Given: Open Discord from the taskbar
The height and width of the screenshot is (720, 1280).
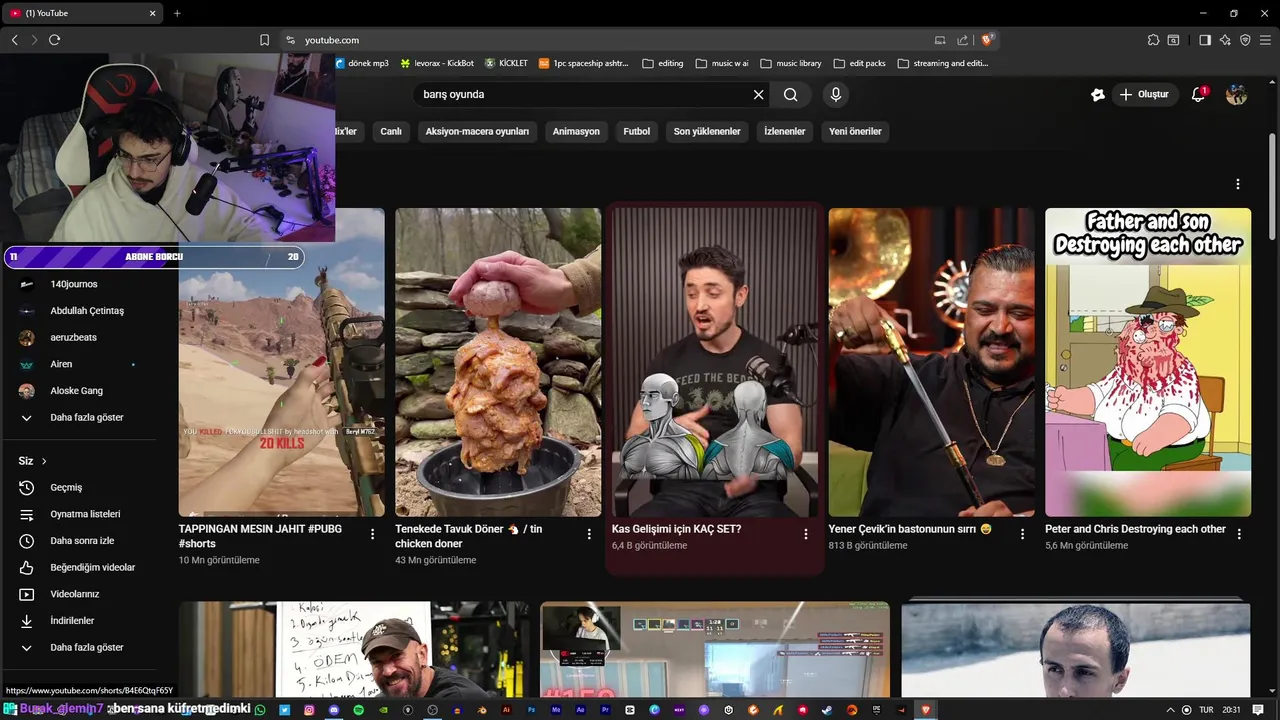Looking at the screenshot, I should pyautogui.click(x=334, y=710).
